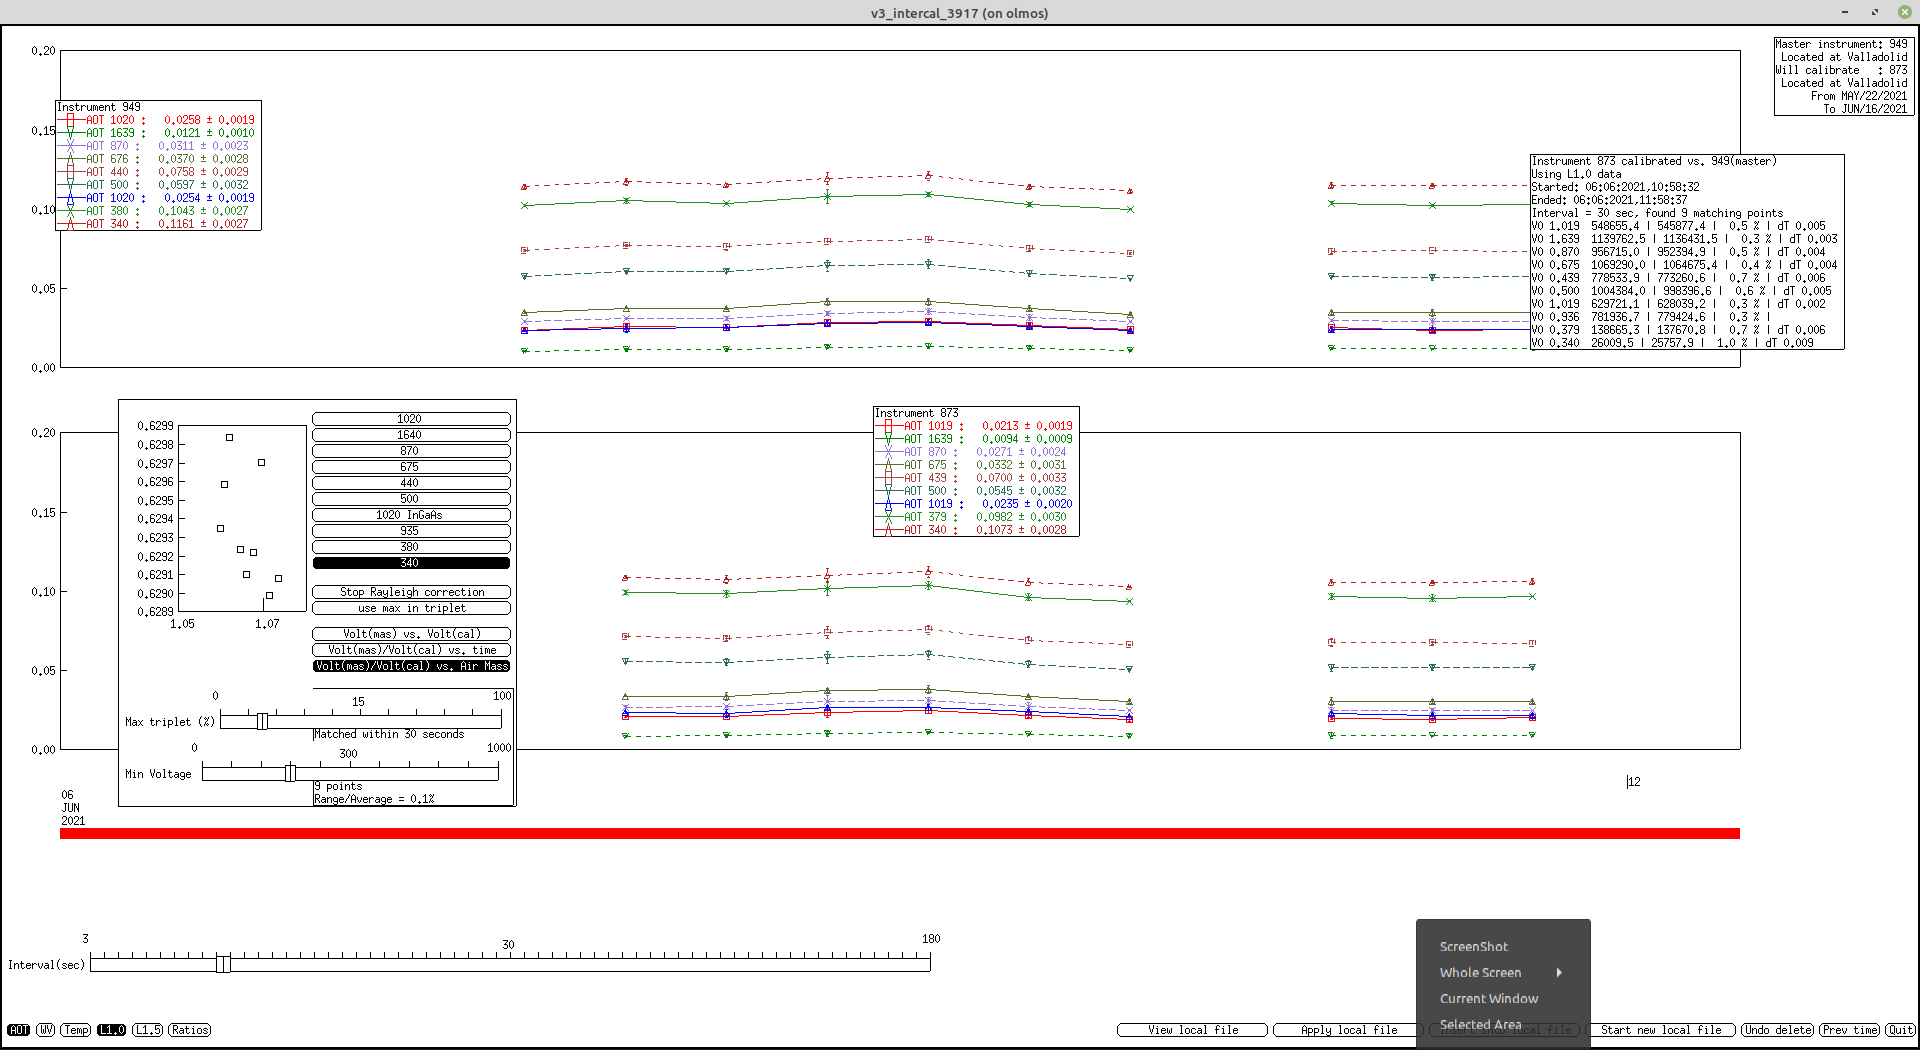Click Start new local file button
Screen dimensions: 1920x1050
click(x=1661, y=1030)
